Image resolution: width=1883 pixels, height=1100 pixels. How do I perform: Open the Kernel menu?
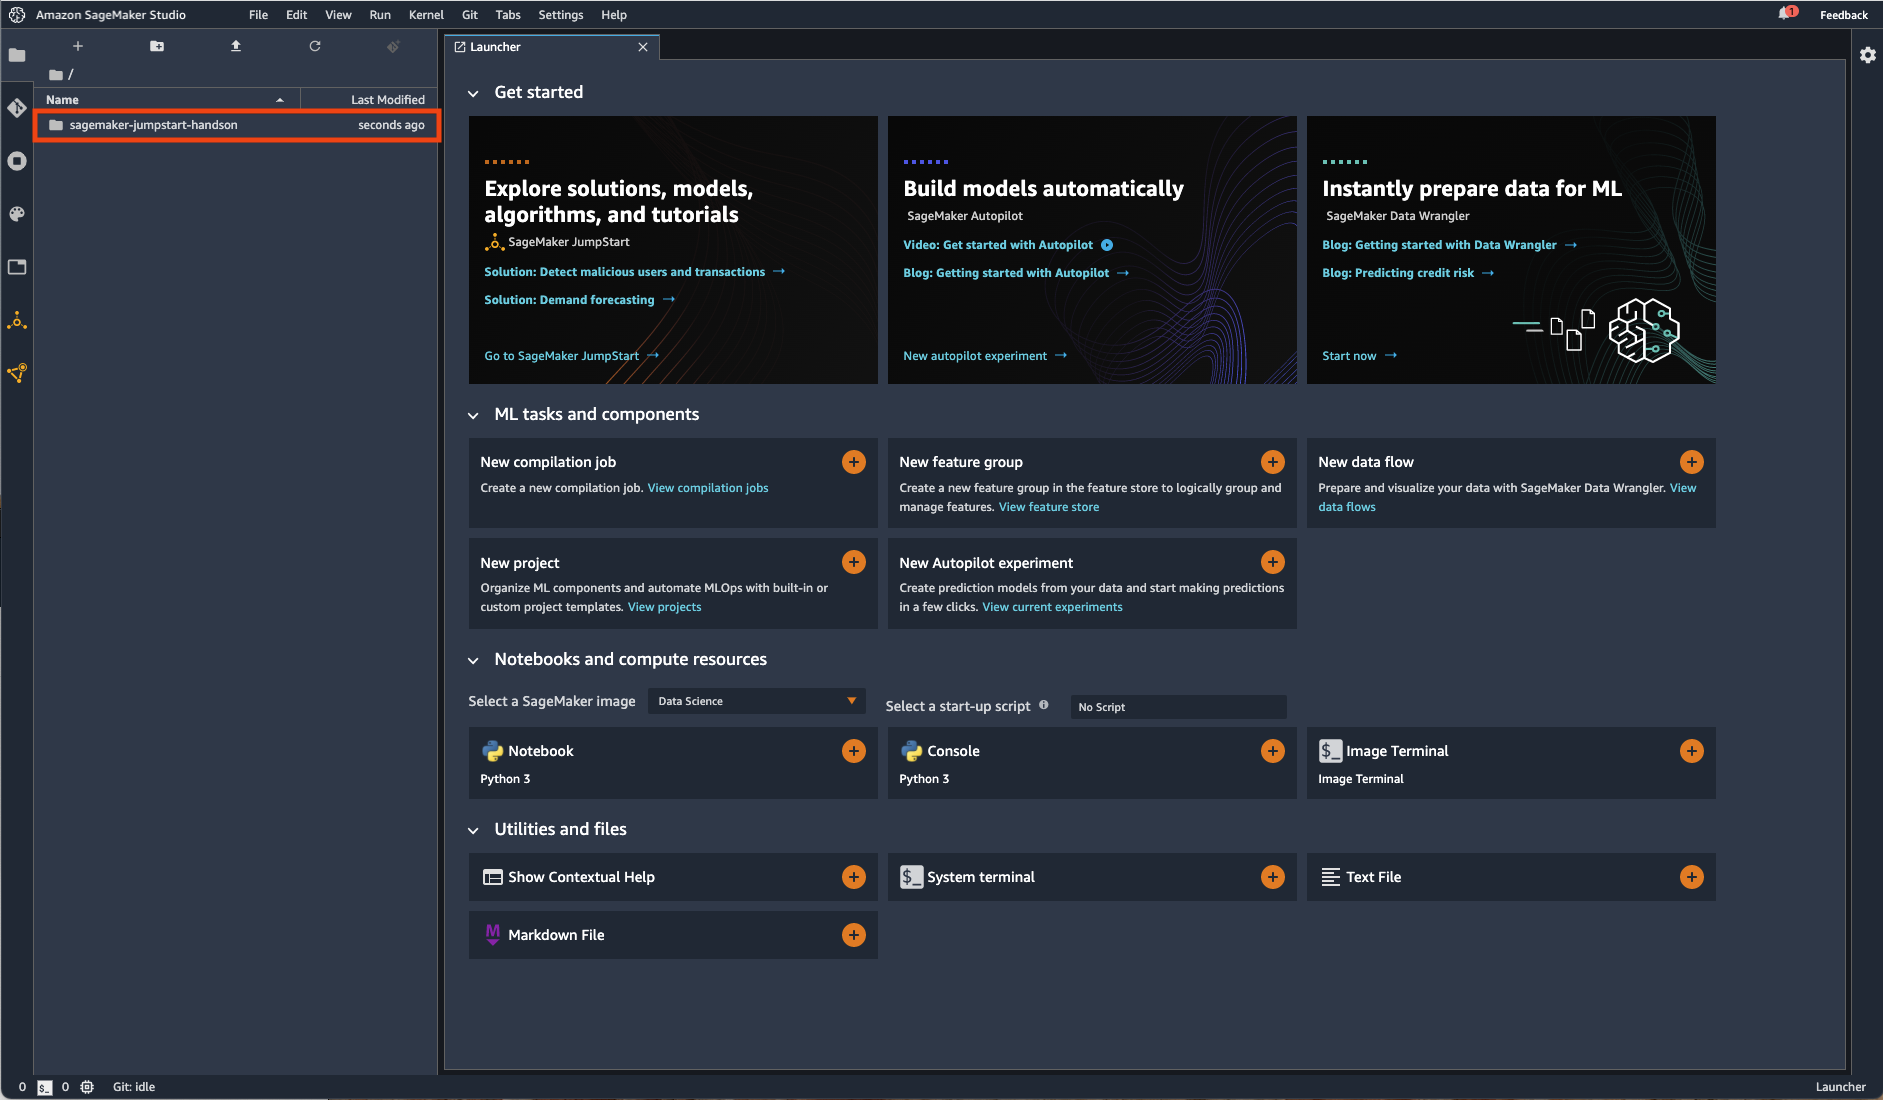point(426,15)
